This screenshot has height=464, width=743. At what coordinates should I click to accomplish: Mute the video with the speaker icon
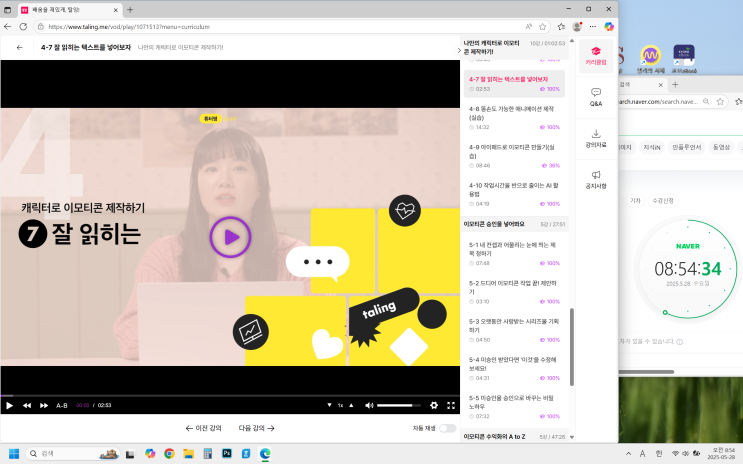[x=369, y=405]
